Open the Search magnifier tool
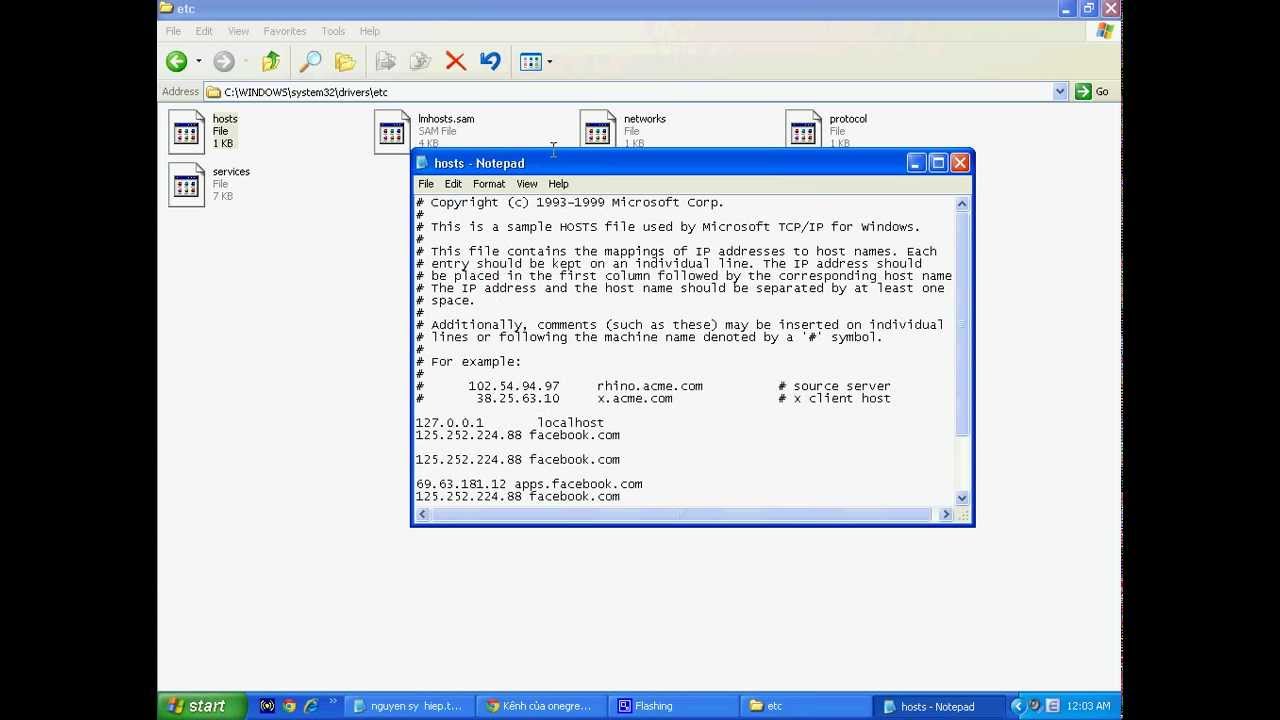 point(310,62)
